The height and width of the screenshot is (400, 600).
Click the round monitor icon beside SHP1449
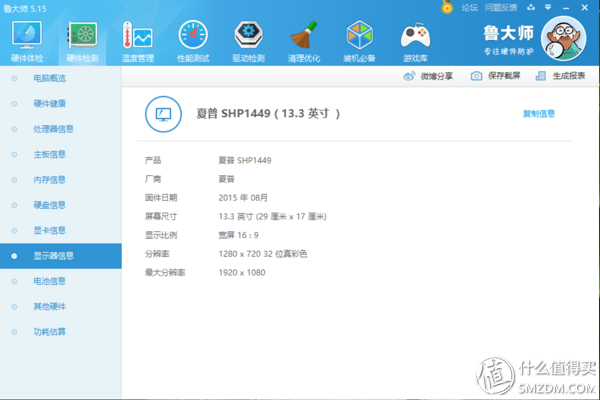[x=163, y=114]
